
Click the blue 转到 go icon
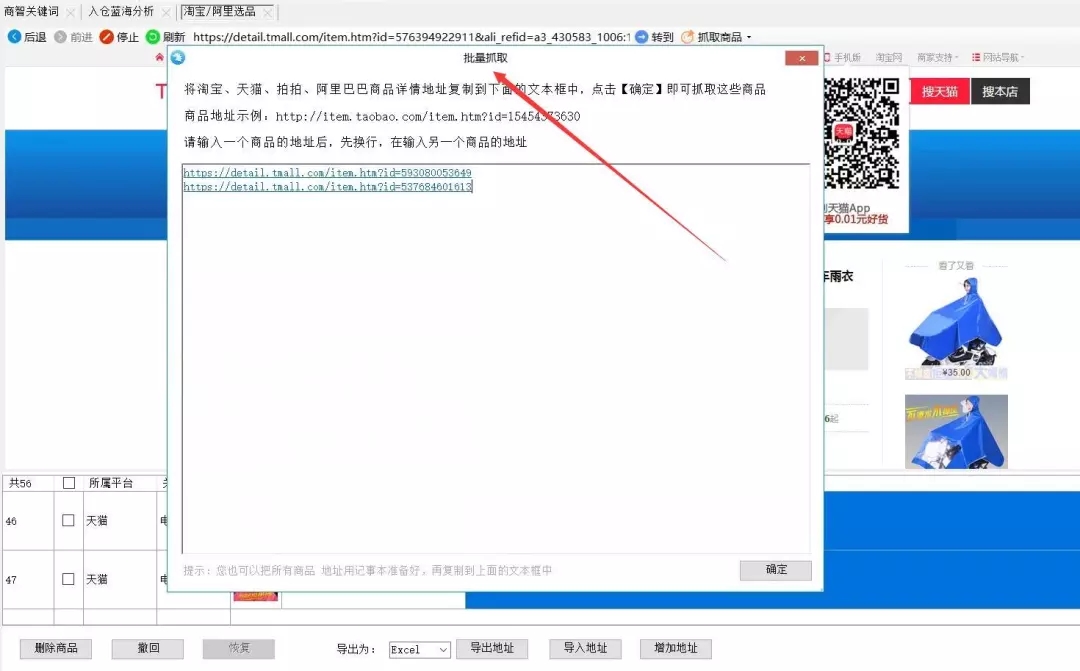(x=641, y=37)
